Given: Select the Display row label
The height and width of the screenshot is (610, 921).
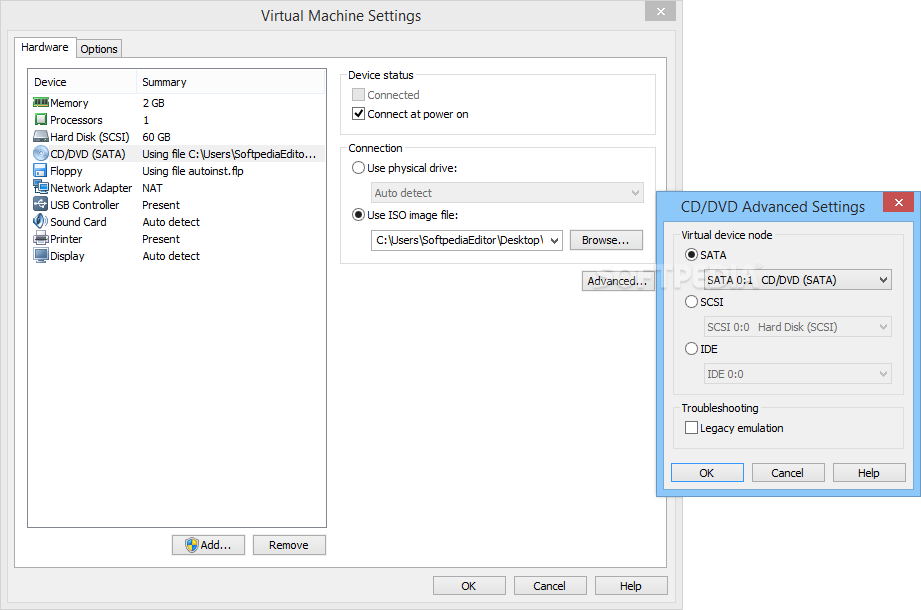Looking at the screenshot, I should click(68, 256).
